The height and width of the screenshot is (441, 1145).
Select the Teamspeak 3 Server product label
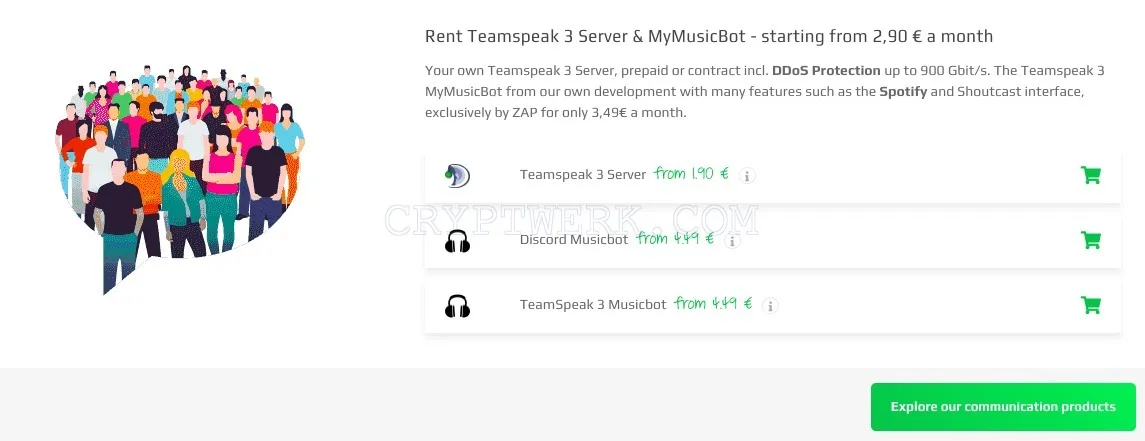tap(583, 175)
